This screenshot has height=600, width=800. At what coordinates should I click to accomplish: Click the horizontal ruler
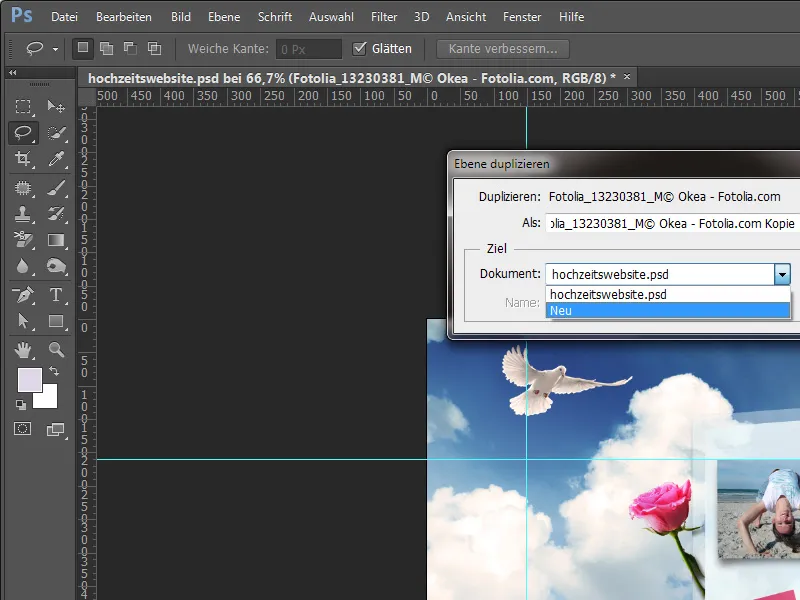pos(448,96)
